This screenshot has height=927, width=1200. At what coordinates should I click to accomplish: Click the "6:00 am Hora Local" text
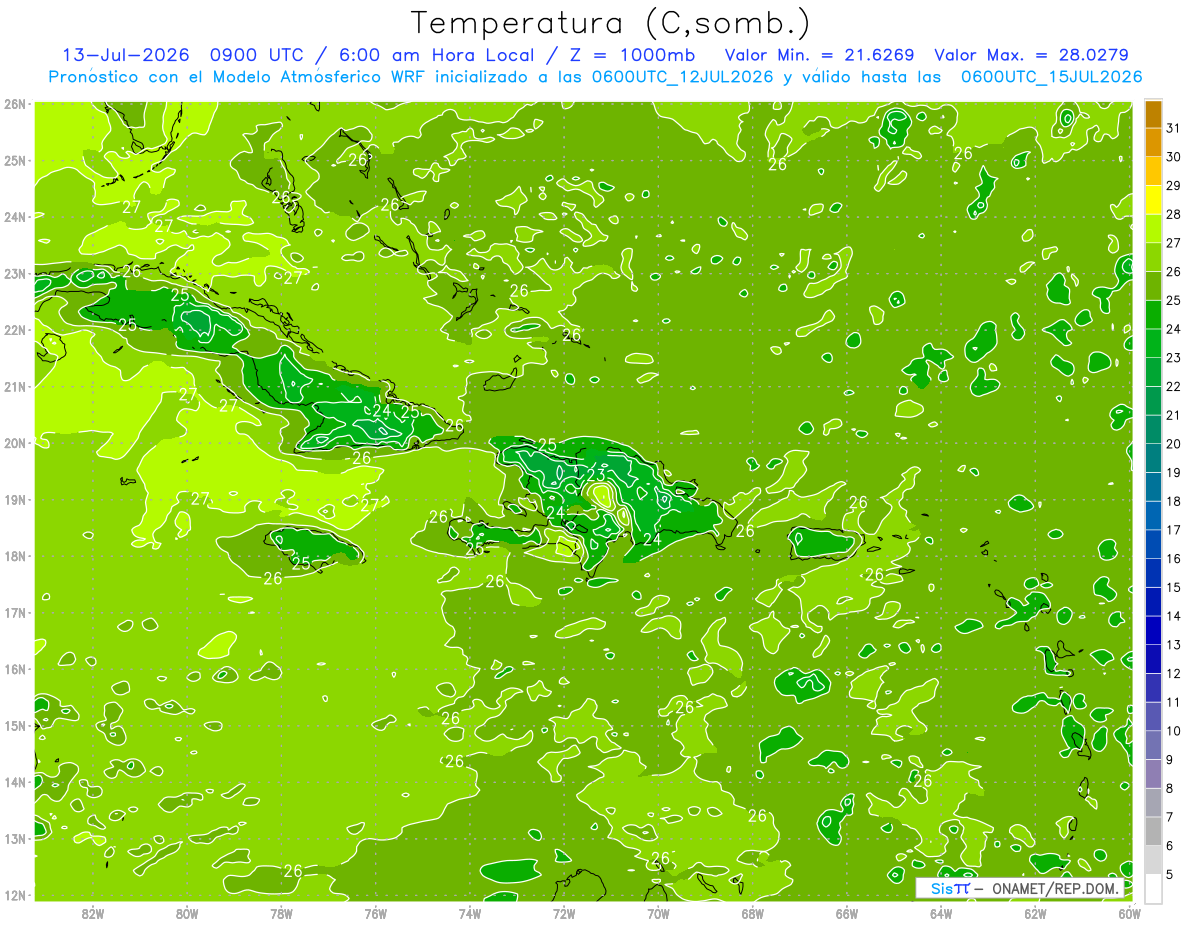[434, 55]
